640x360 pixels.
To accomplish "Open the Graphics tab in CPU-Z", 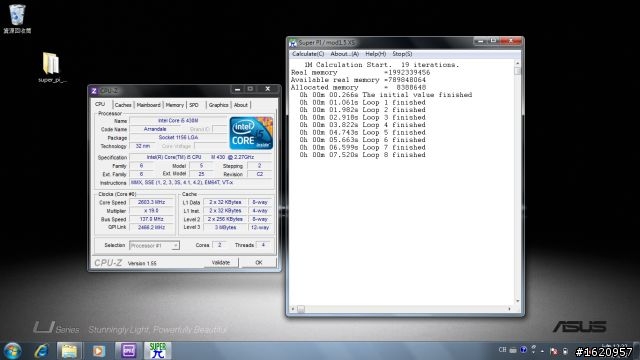I will pyautogui.click(x=218, y=105).
